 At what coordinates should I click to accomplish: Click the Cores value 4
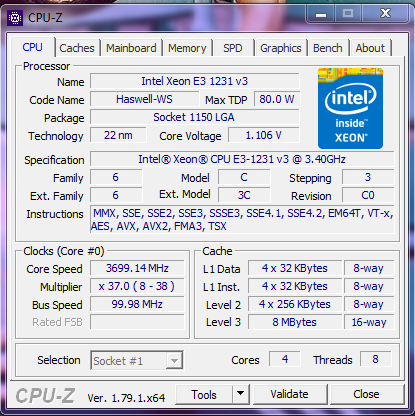(285, 359)
